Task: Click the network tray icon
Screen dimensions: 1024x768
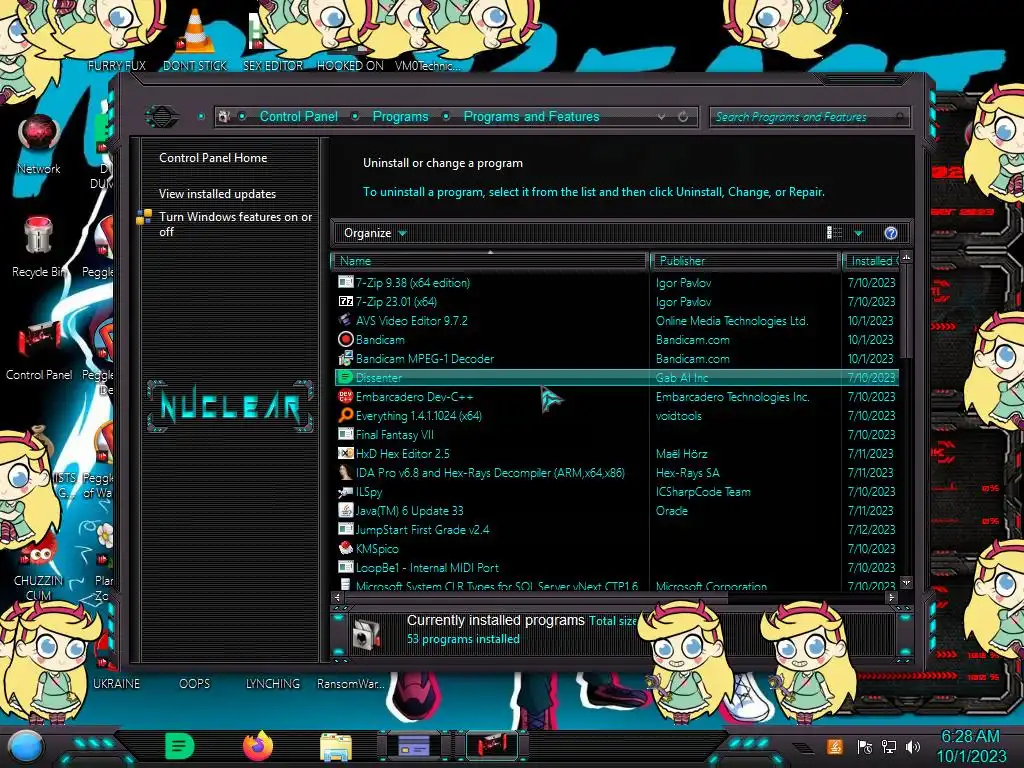Action: click(x=889, y=746)
